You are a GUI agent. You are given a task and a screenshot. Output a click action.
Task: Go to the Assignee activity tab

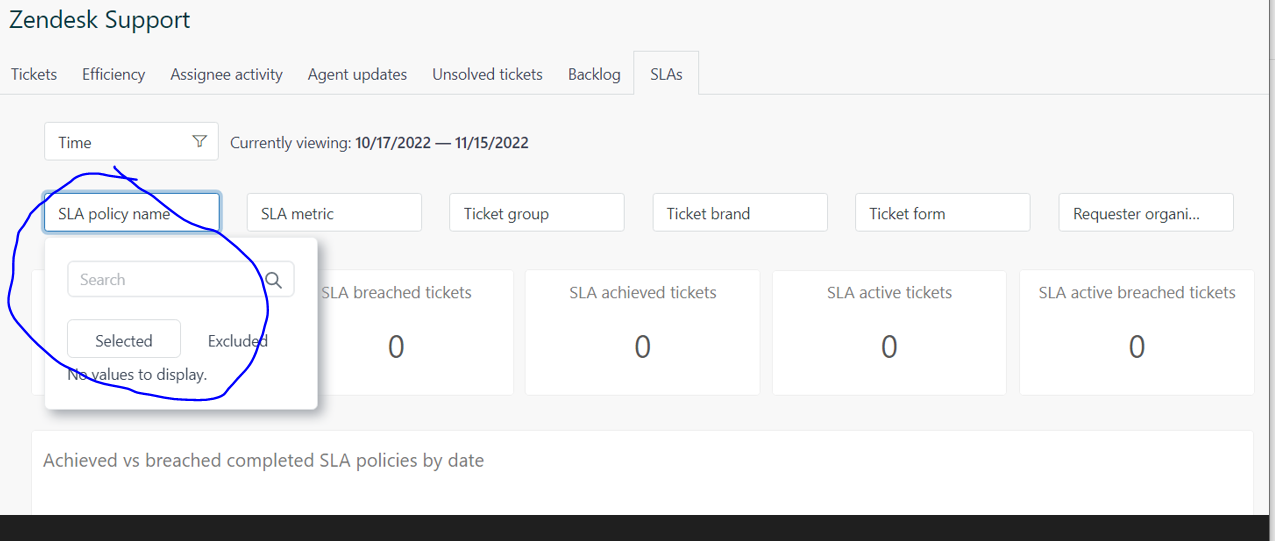click(226, 74)
